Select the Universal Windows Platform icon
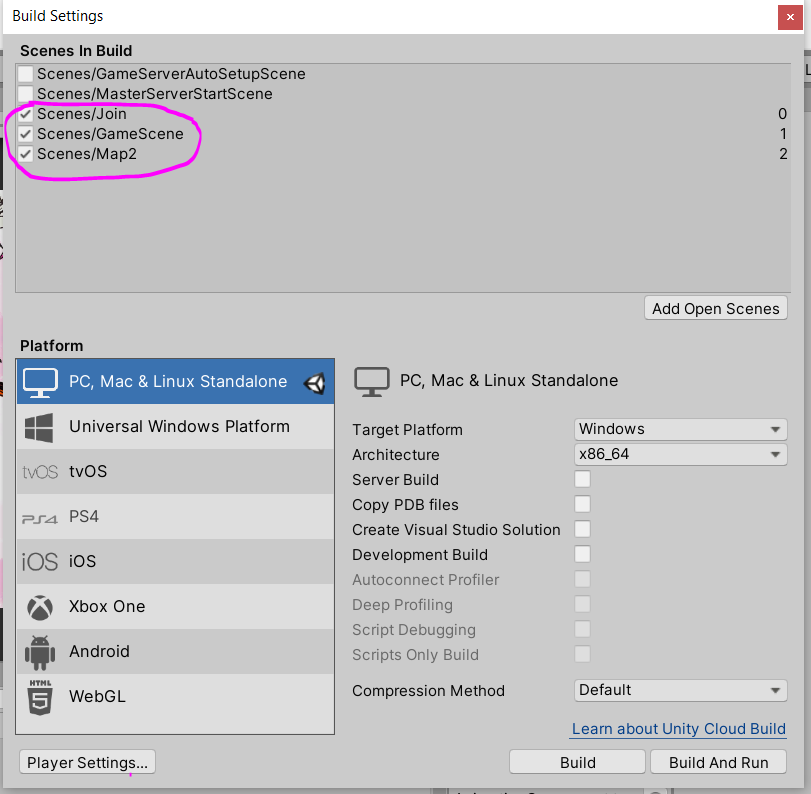Viewport: 811px width, 794px height. pos(40,427)
